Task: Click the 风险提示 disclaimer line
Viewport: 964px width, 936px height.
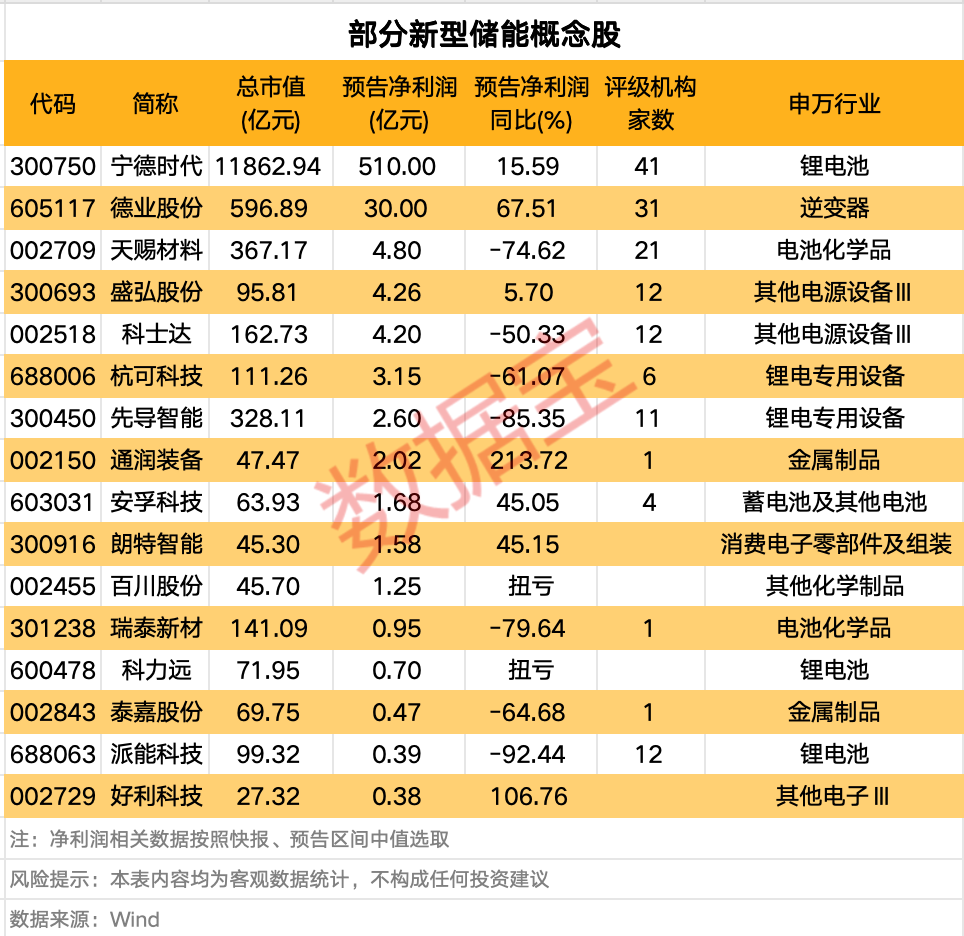Action: tap(280, 880)
